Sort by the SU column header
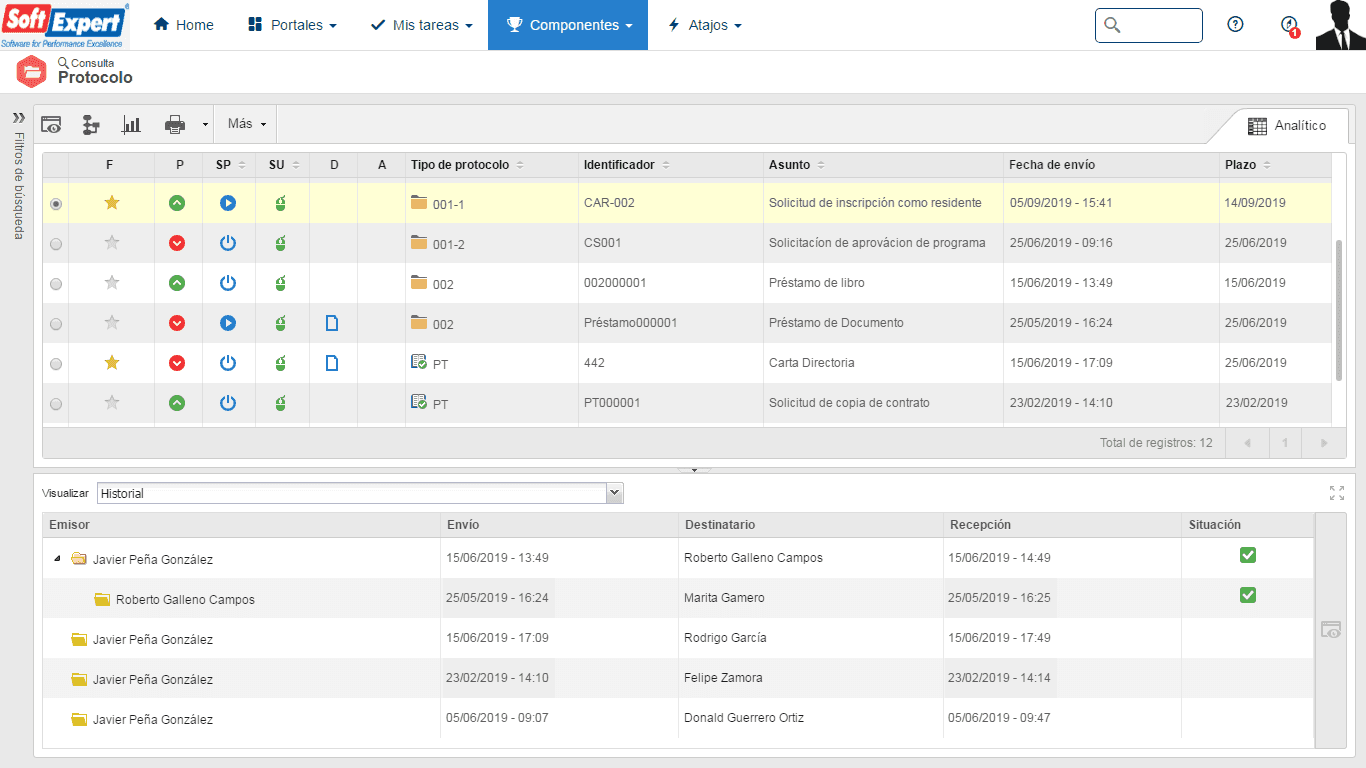This screenshot has height=768, width=1366. (x=282, y=165)
